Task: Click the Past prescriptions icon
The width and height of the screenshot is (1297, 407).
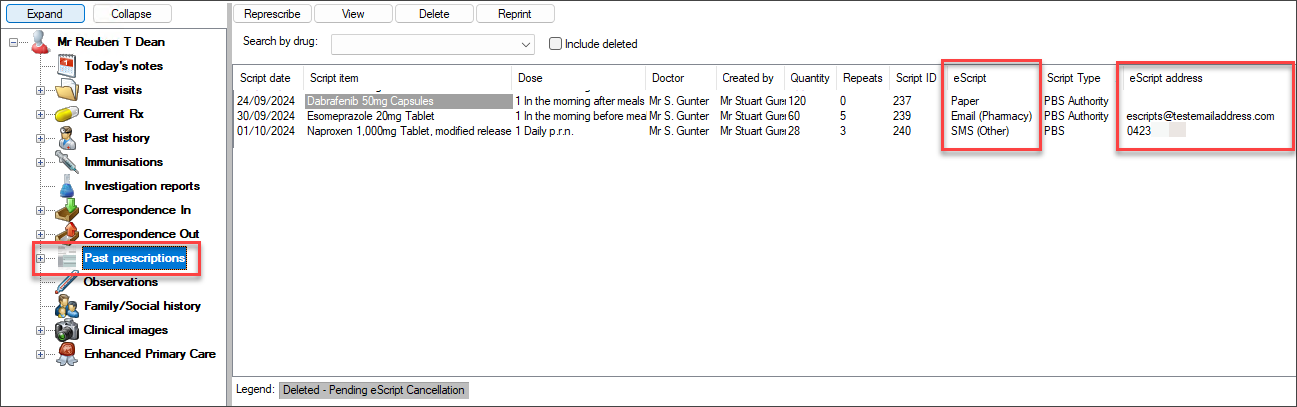Action: pos(67,258)
